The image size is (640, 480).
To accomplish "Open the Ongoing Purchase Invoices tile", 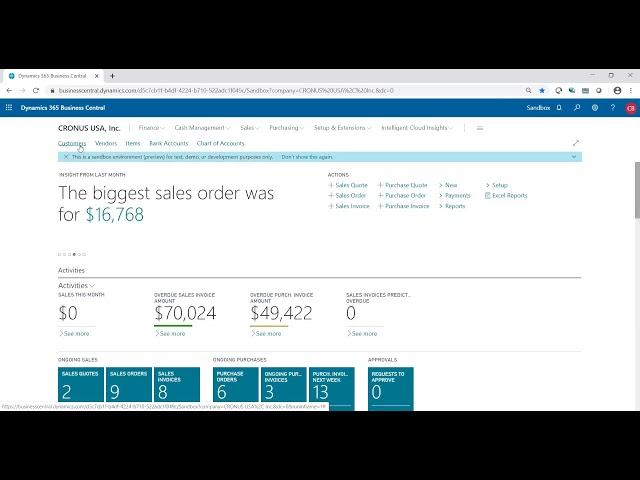I will click(284, 387).
